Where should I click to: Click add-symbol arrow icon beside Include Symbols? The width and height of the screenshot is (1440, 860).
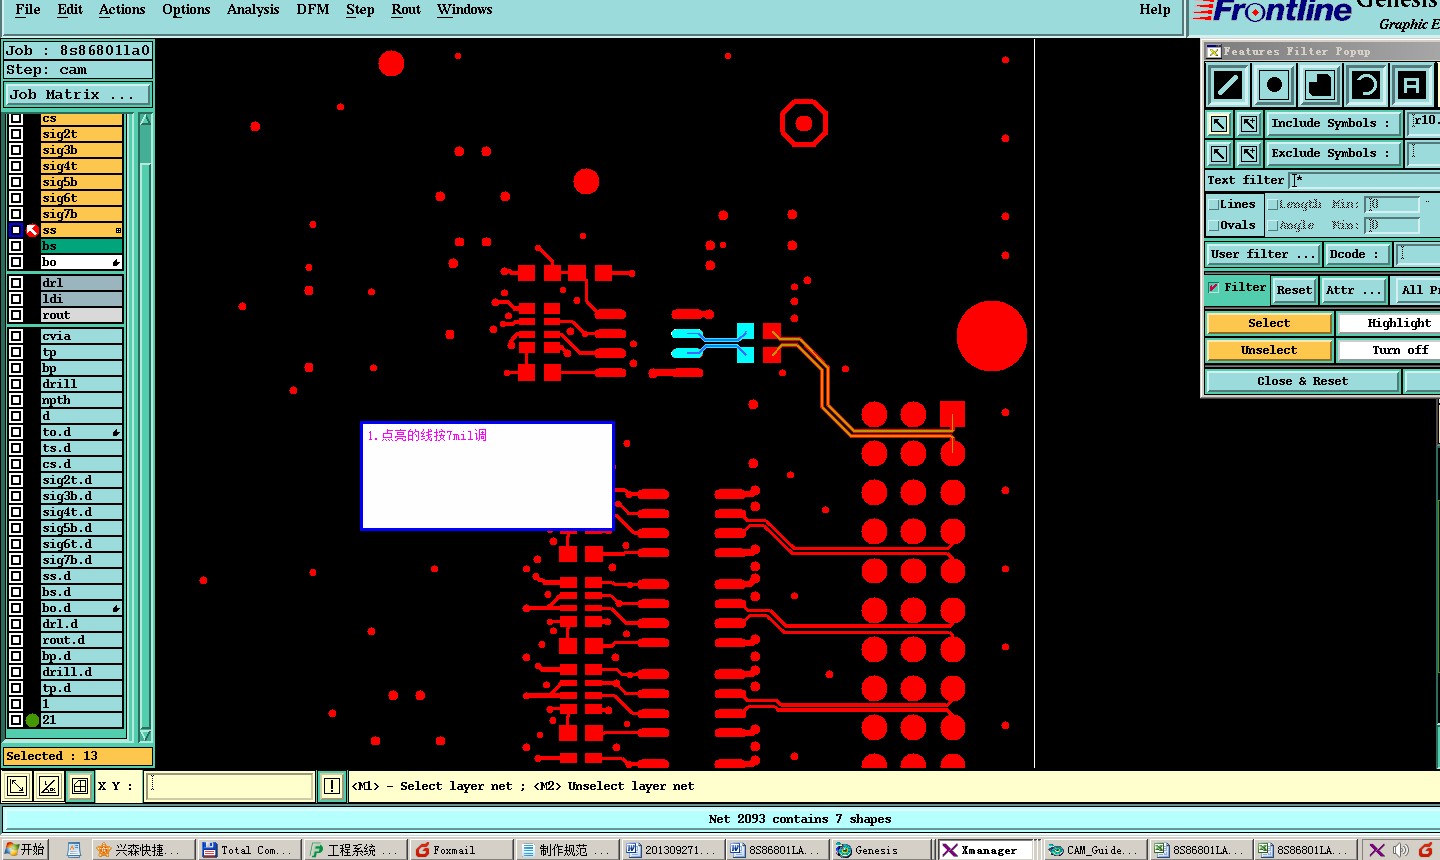point(1248,124)
